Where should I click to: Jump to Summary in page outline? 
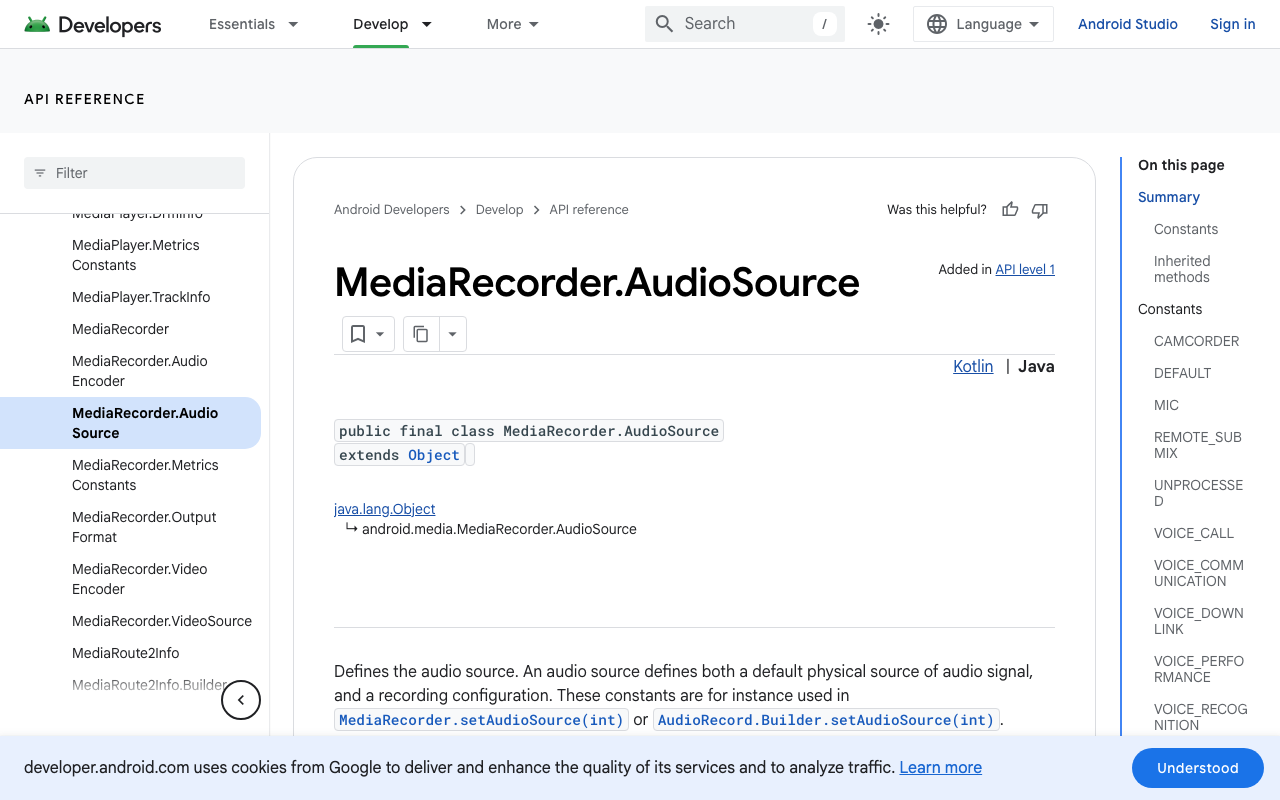point(1169,197)
